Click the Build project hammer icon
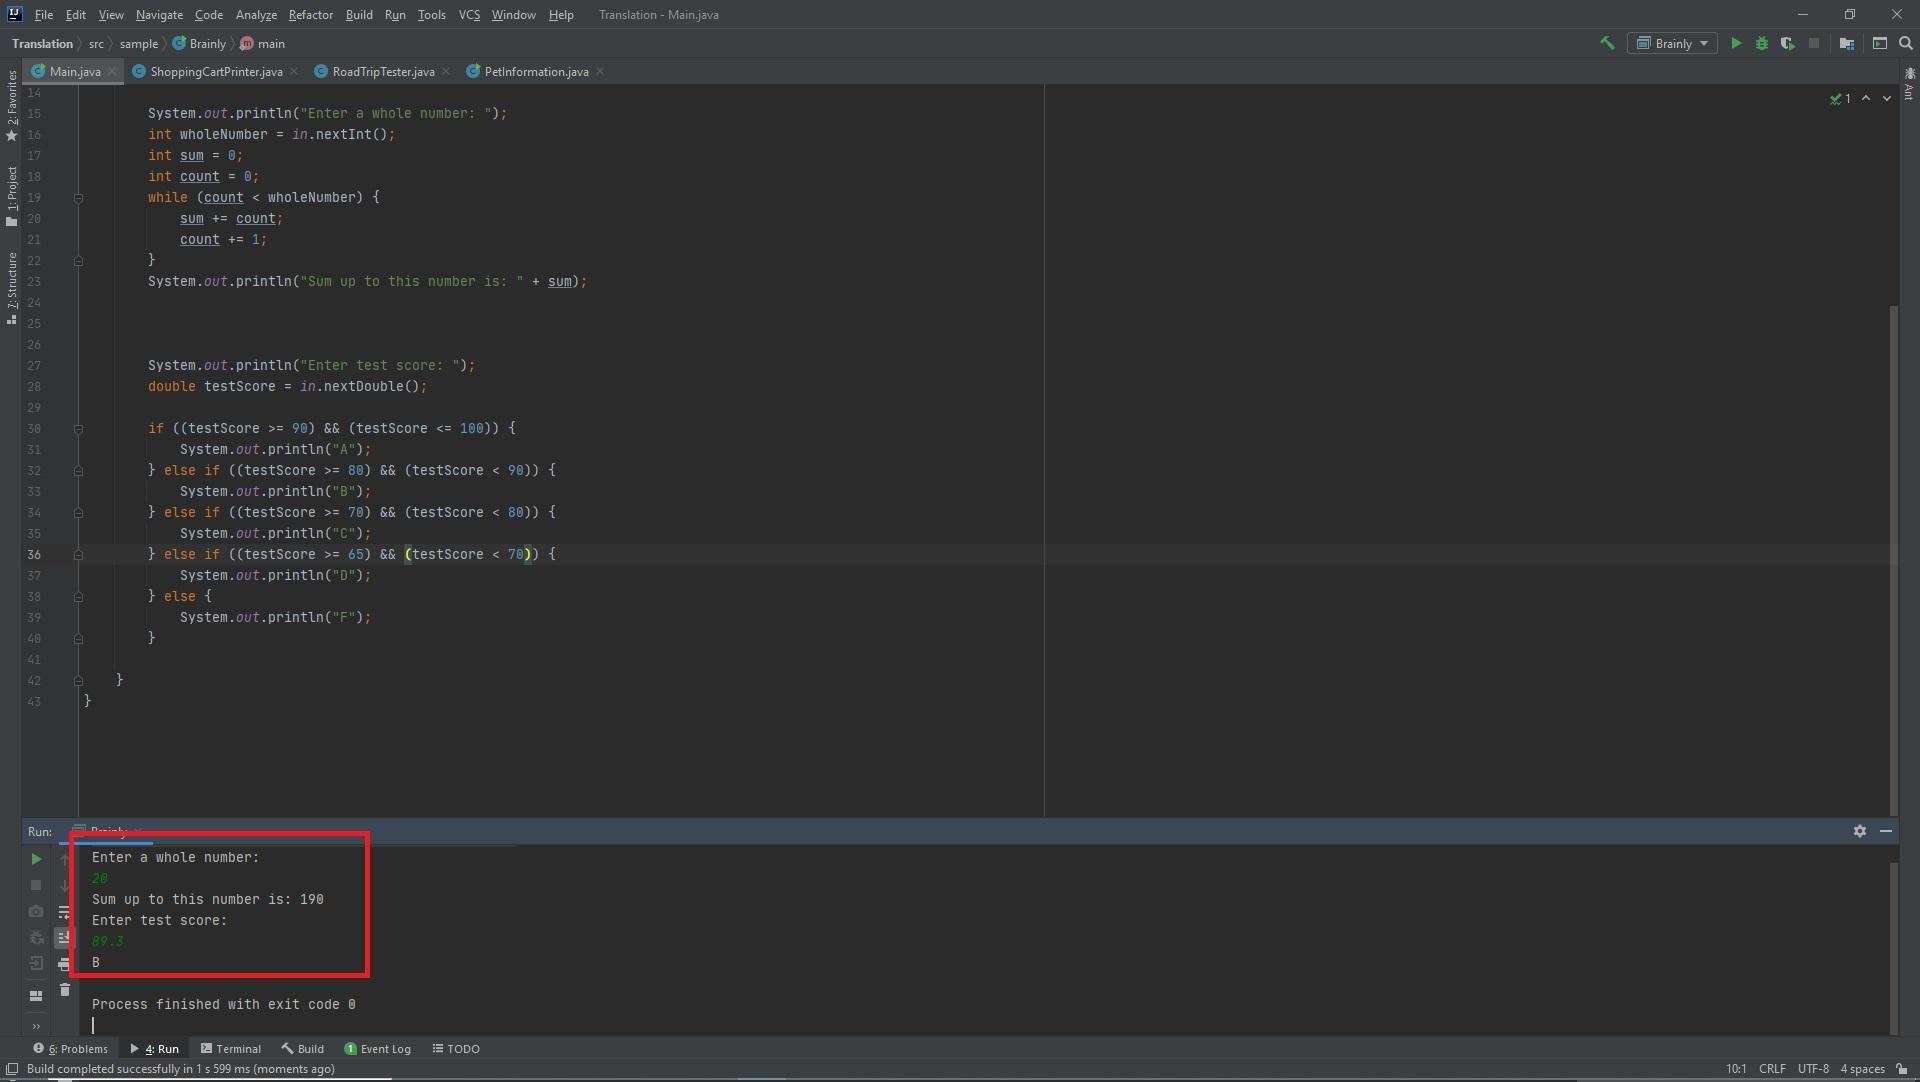The height and width of the screenshot is (1082, 1920). [x=1607, y=43]
